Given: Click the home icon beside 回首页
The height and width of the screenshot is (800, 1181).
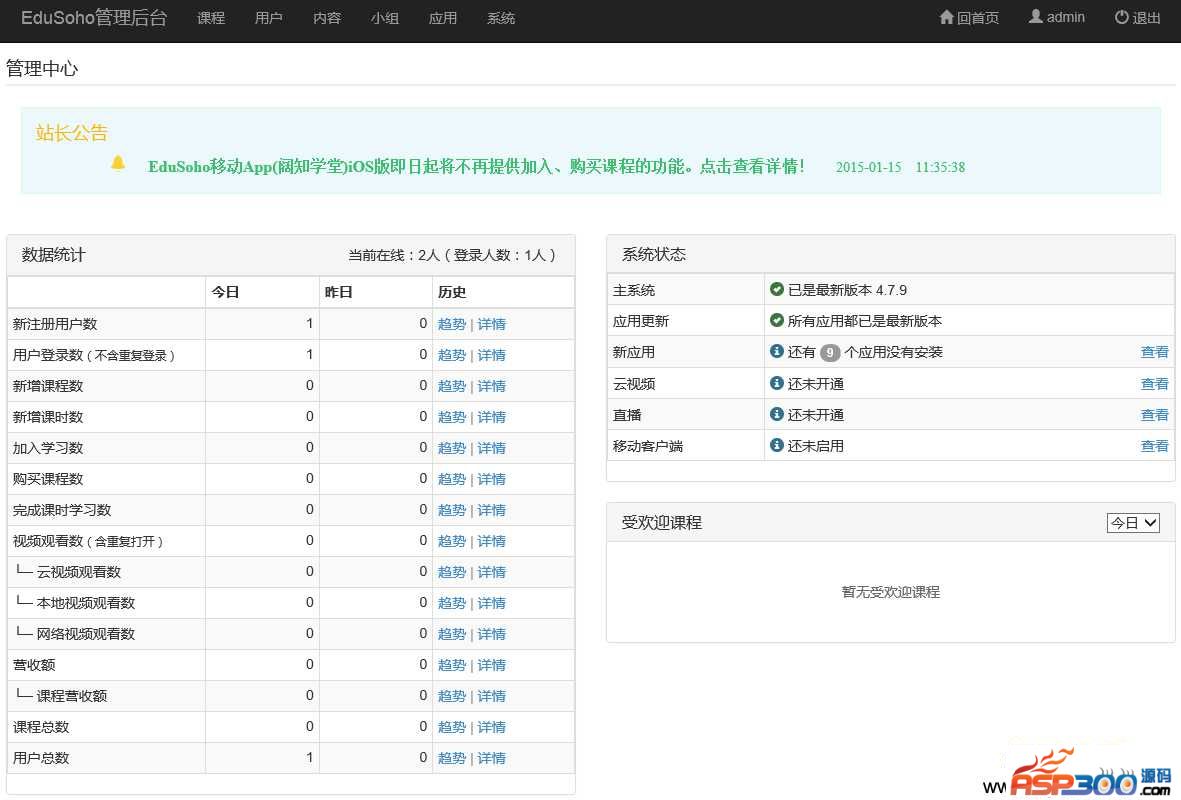Looking at the screenshot, I should click(946, 18).
